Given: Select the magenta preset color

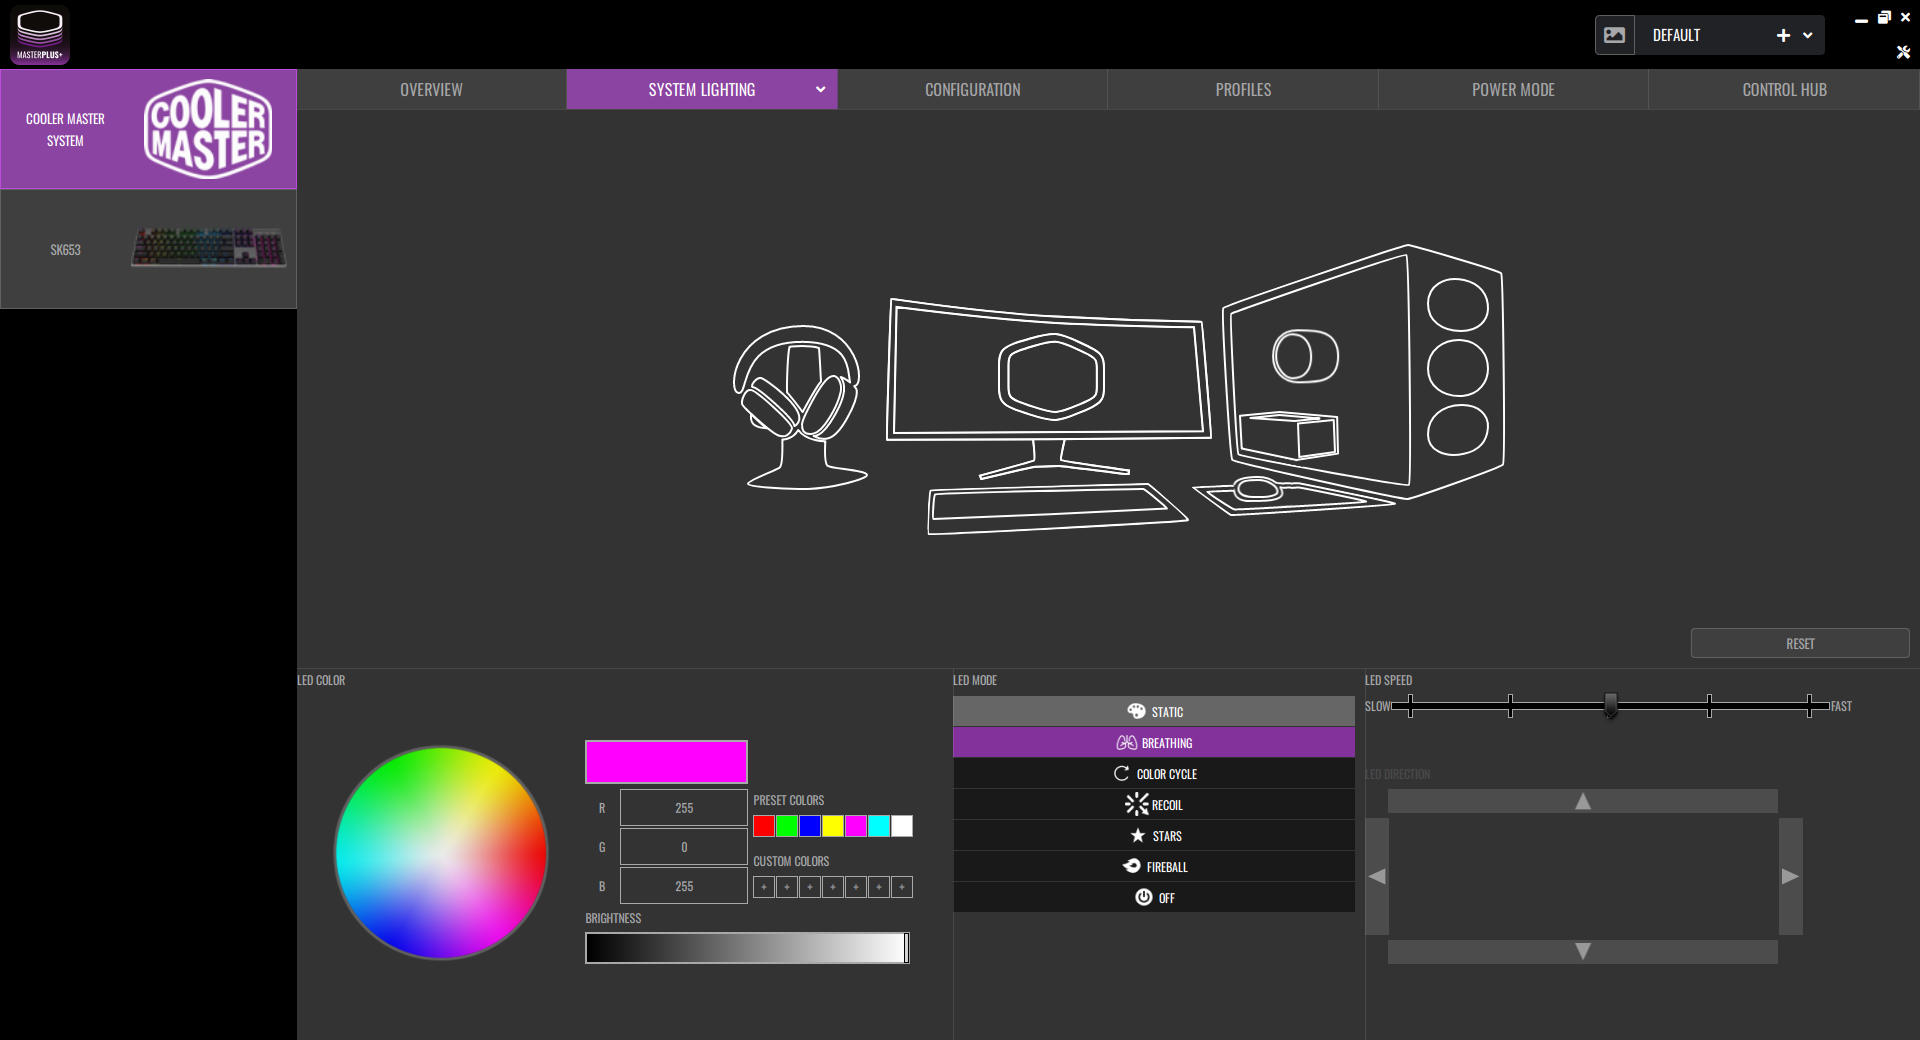Looking at the screenshot, I should [856, 826].
